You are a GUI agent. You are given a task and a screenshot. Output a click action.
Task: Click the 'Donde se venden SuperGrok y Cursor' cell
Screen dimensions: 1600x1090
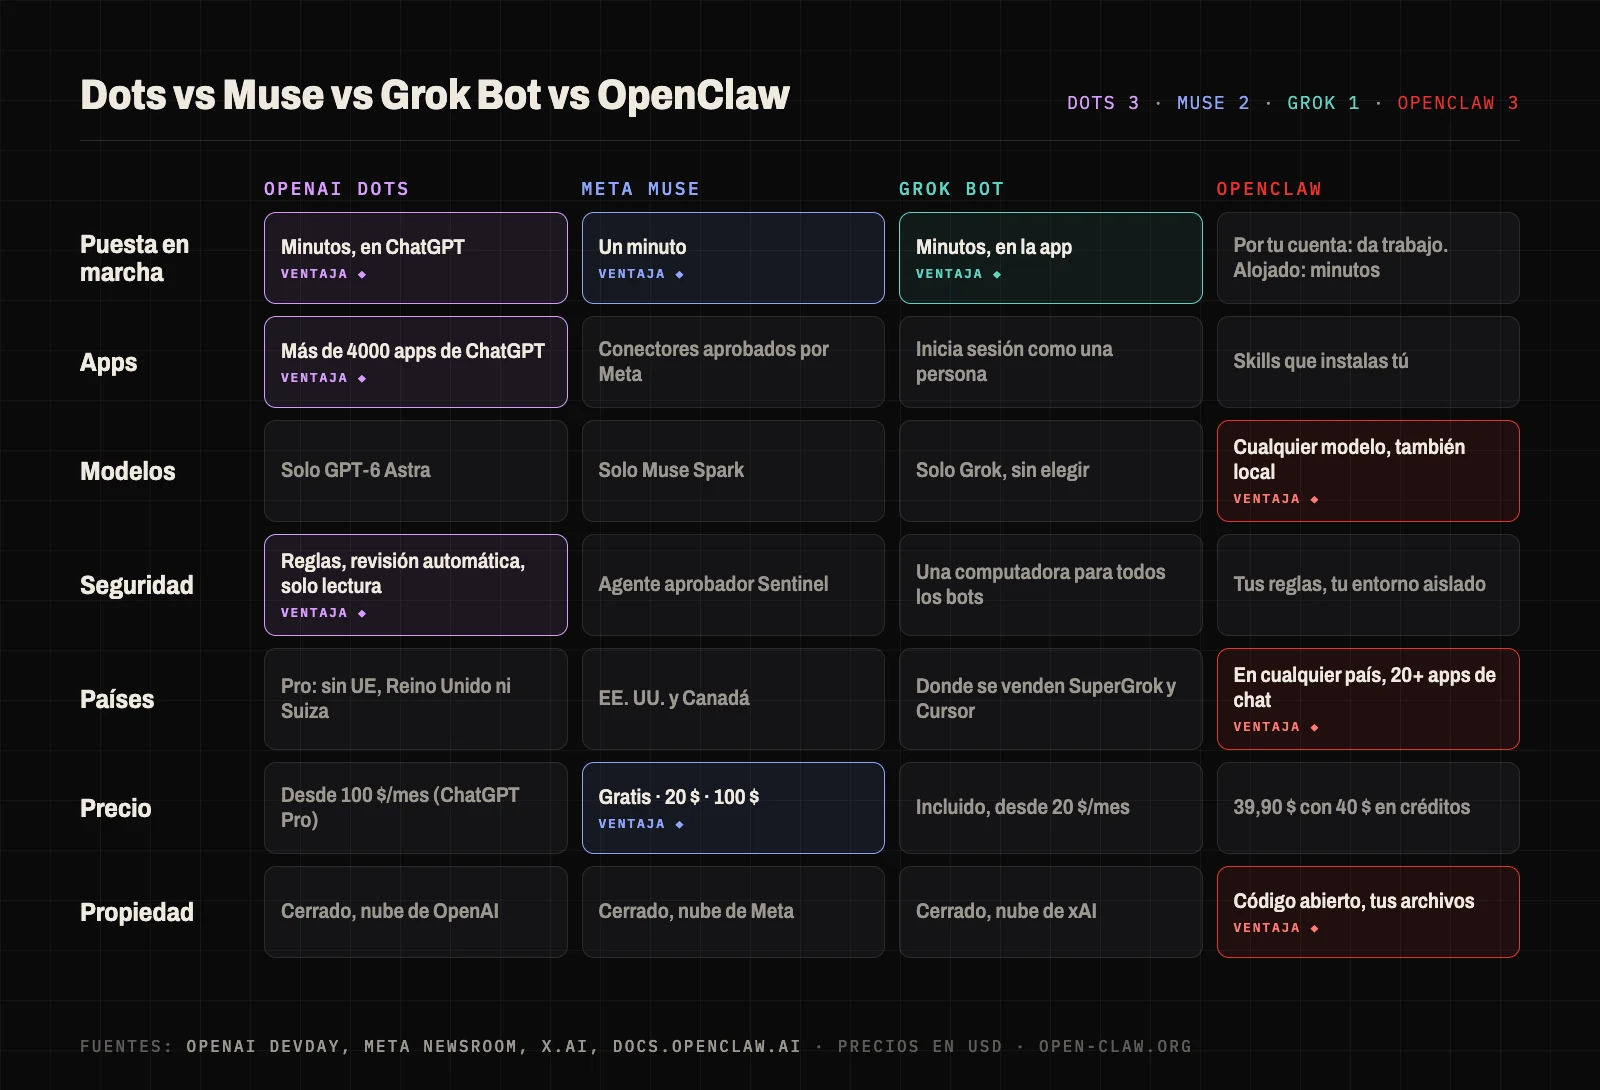(x=1051, y=699)
